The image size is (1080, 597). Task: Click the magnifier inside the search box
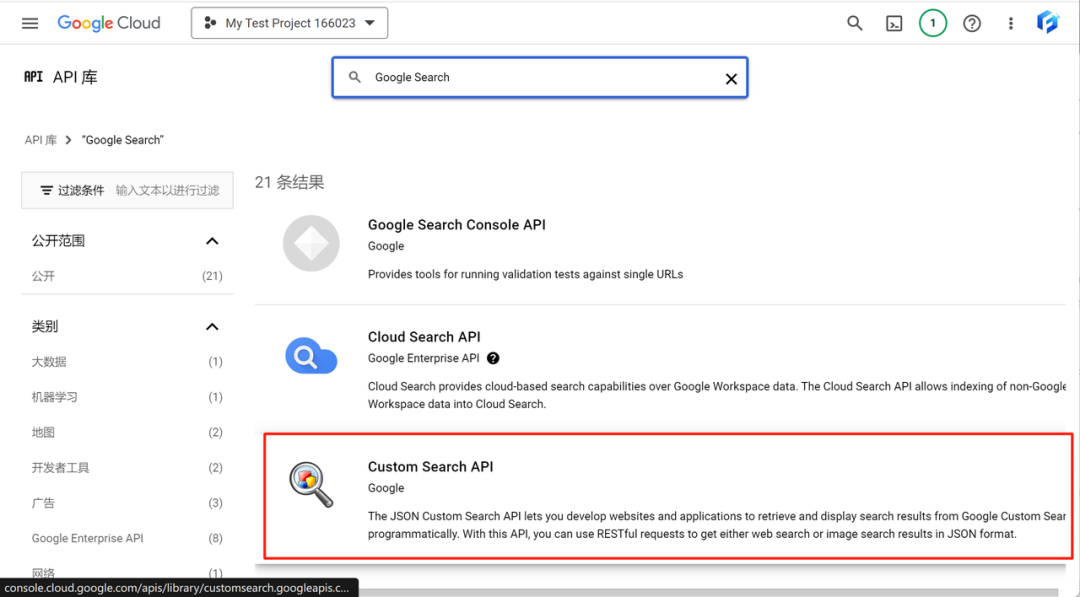[355, 77]
